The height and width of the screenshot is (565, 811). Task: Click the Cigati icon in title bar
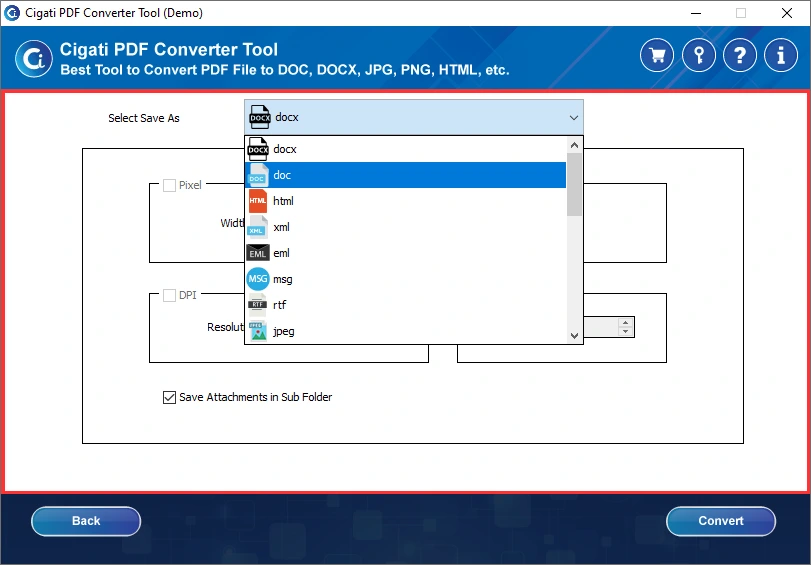click(11, 12)
